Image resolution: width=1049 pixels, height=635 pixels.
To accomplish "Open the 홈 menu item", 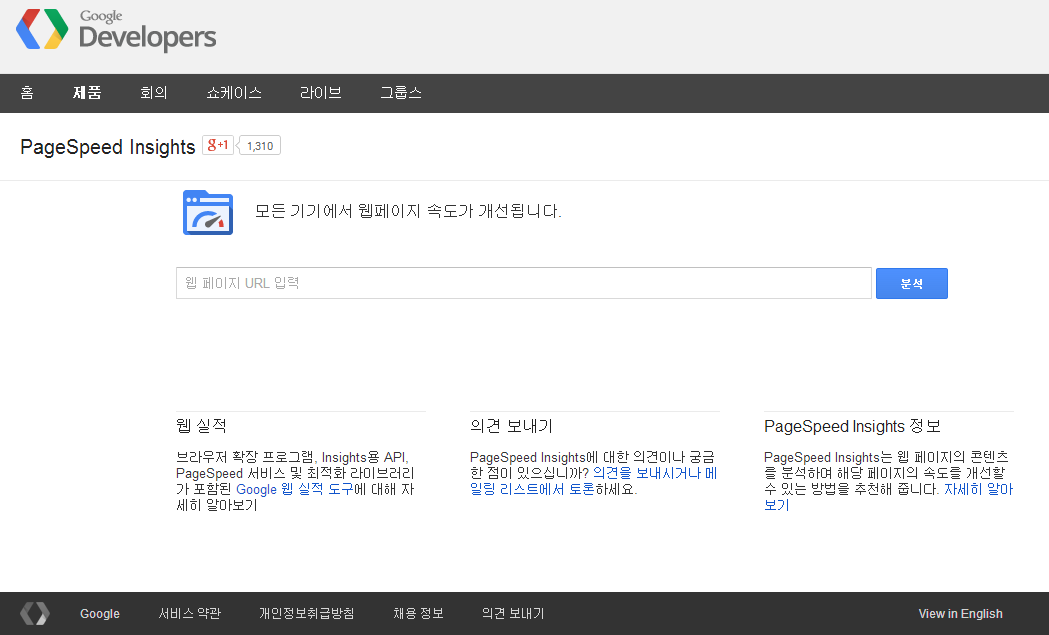I will coord(27,93).
